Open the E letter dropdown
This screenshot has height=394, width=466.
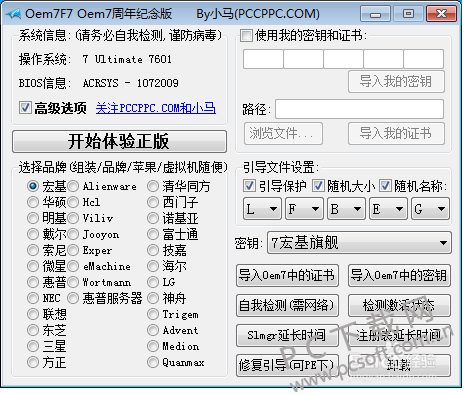tap(388, 209)
